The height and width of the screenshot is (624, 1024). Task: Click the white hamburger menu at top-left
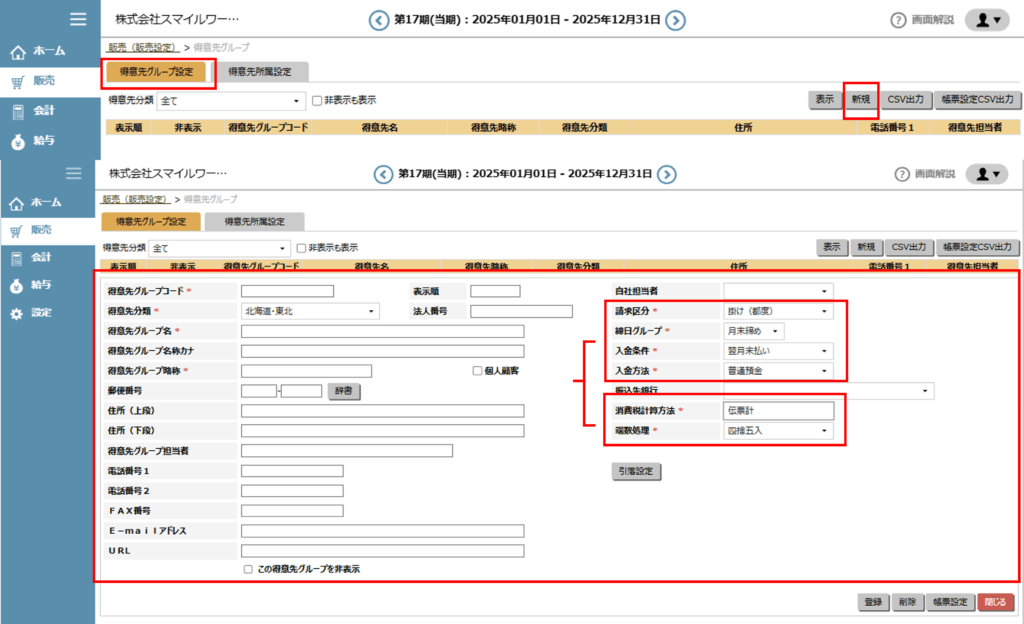click(77, 19)
